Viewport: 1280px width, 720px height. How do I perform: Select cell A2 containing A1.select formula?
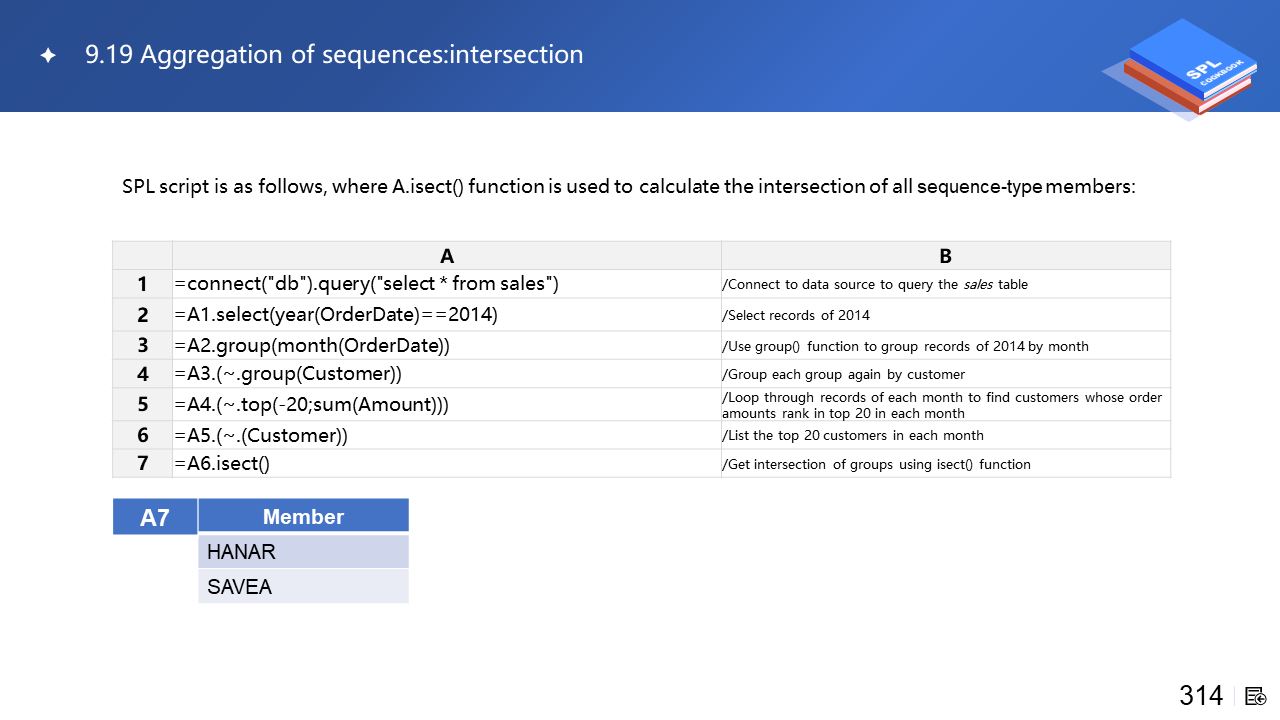point(446,315)
